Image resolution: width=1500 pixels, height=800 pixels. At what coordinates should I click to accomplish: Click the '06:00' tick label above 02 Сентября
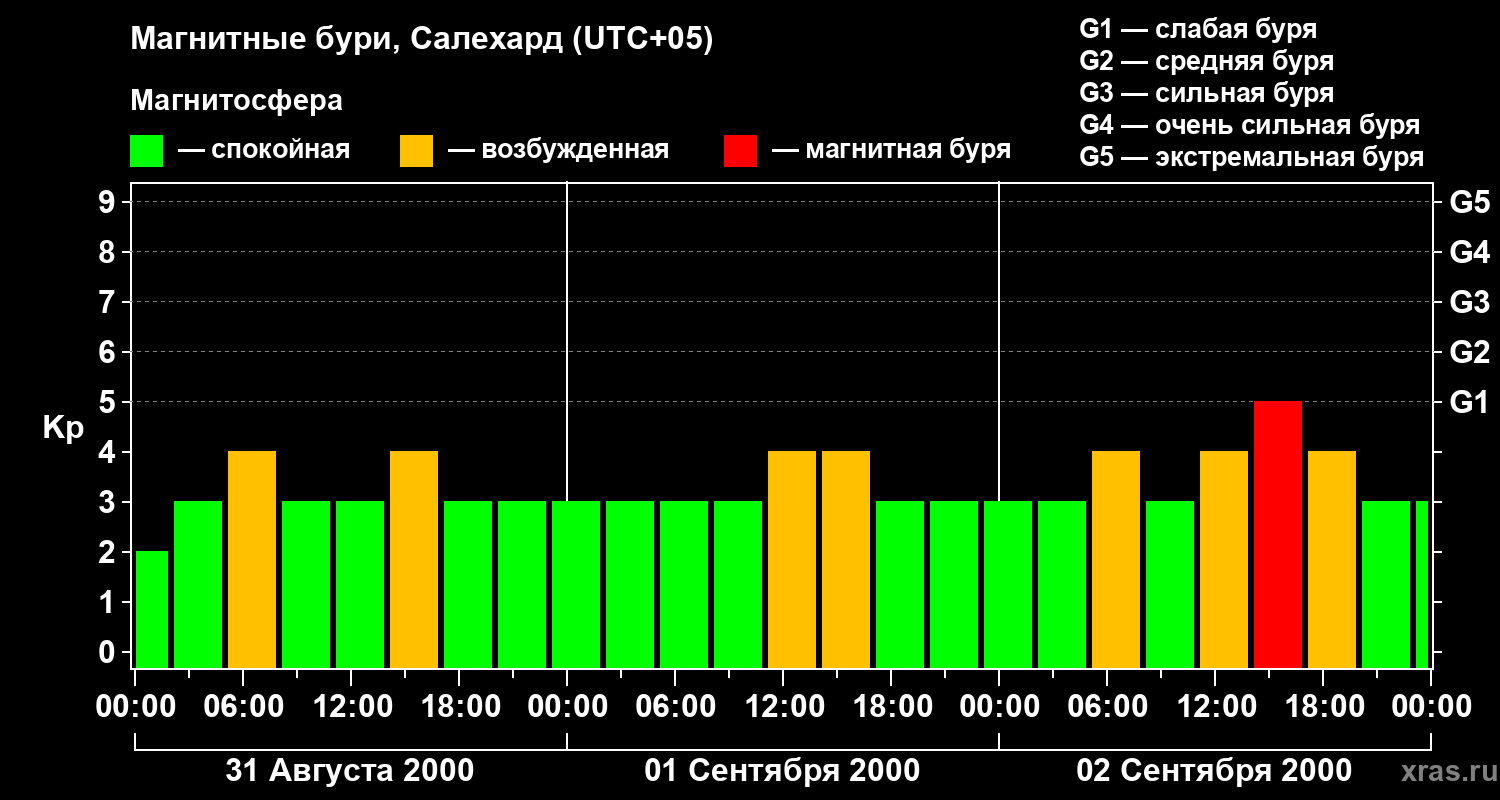coord(1109,707)
